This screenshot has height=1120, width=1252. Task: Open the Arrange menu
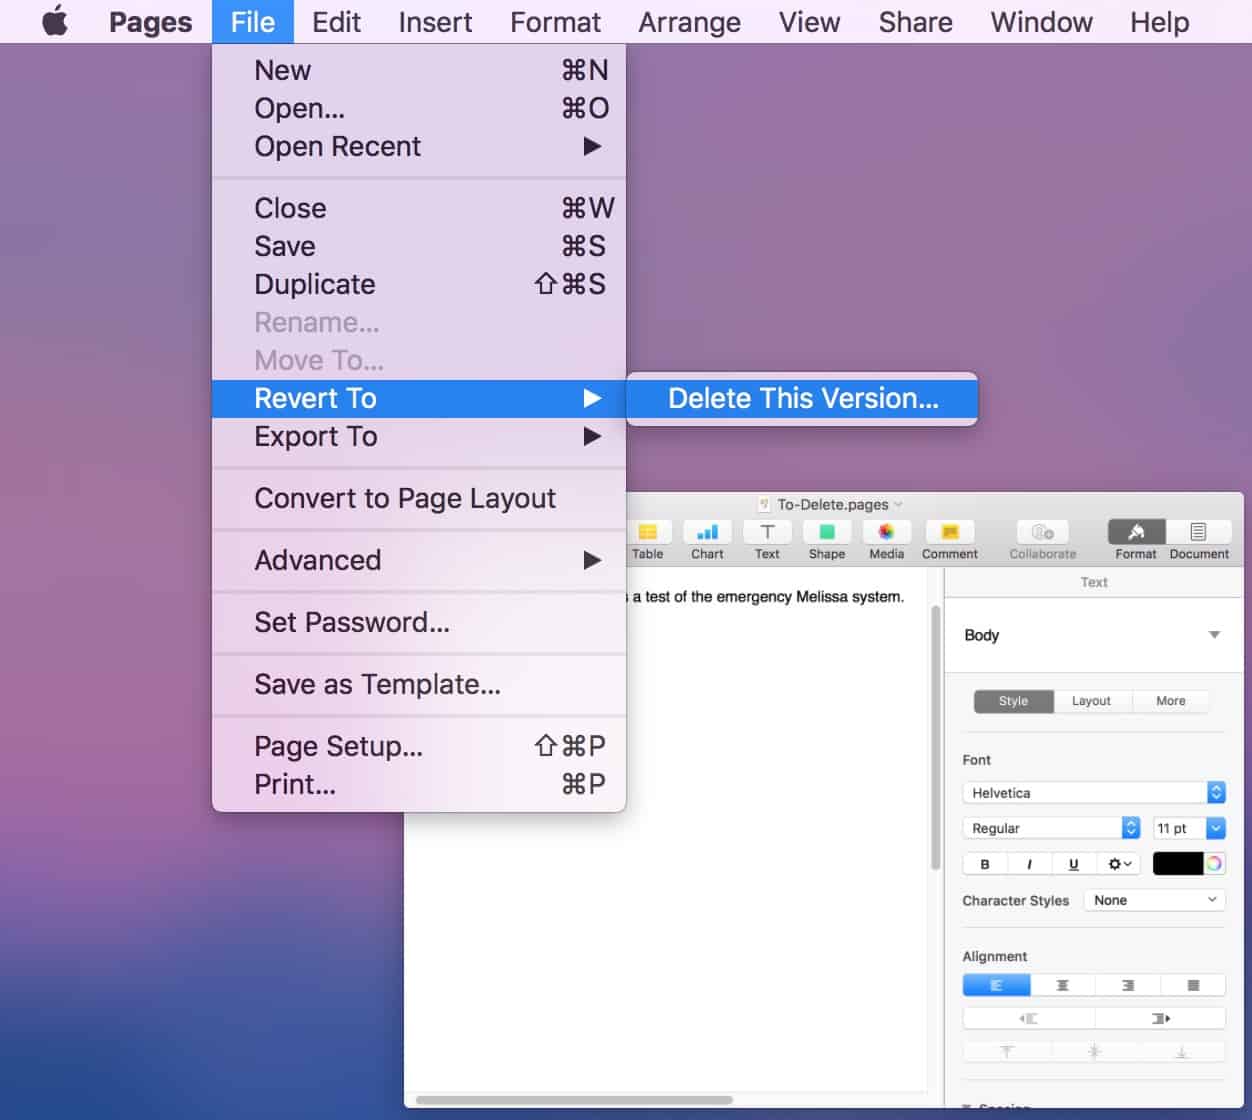689,21
